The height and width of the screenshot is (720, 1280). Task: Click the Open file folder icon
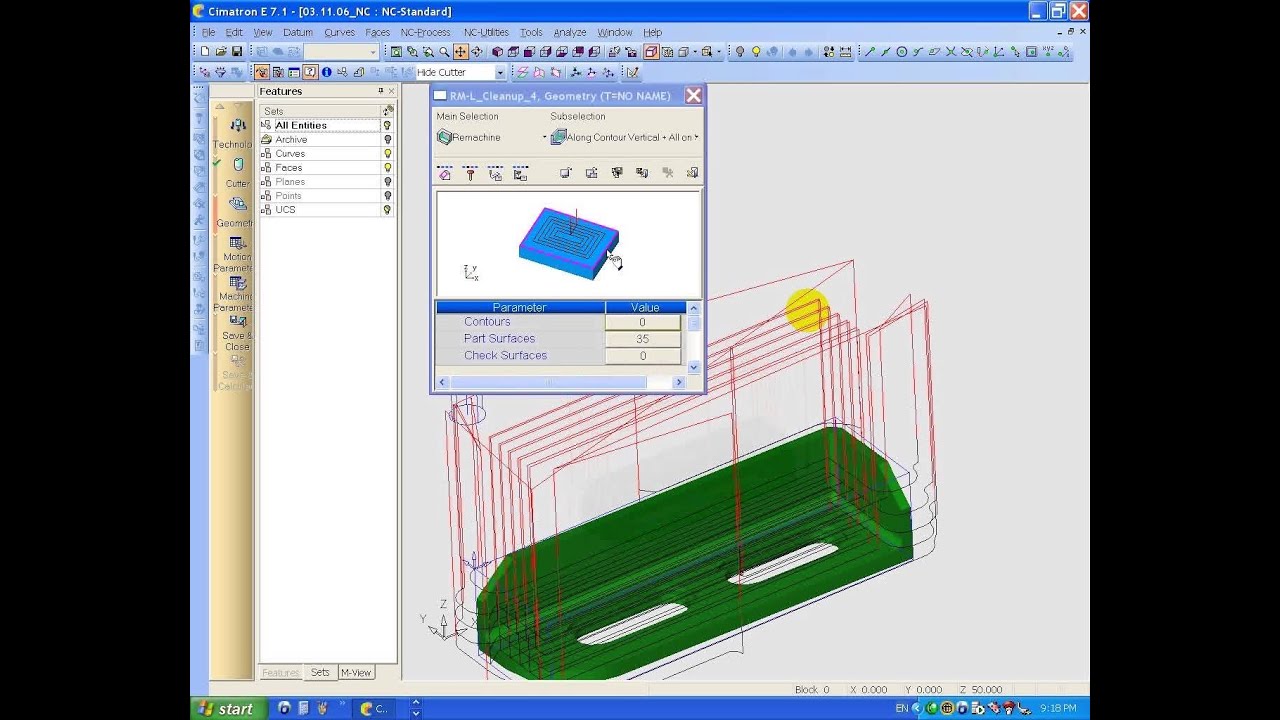[x=221, y=51]
